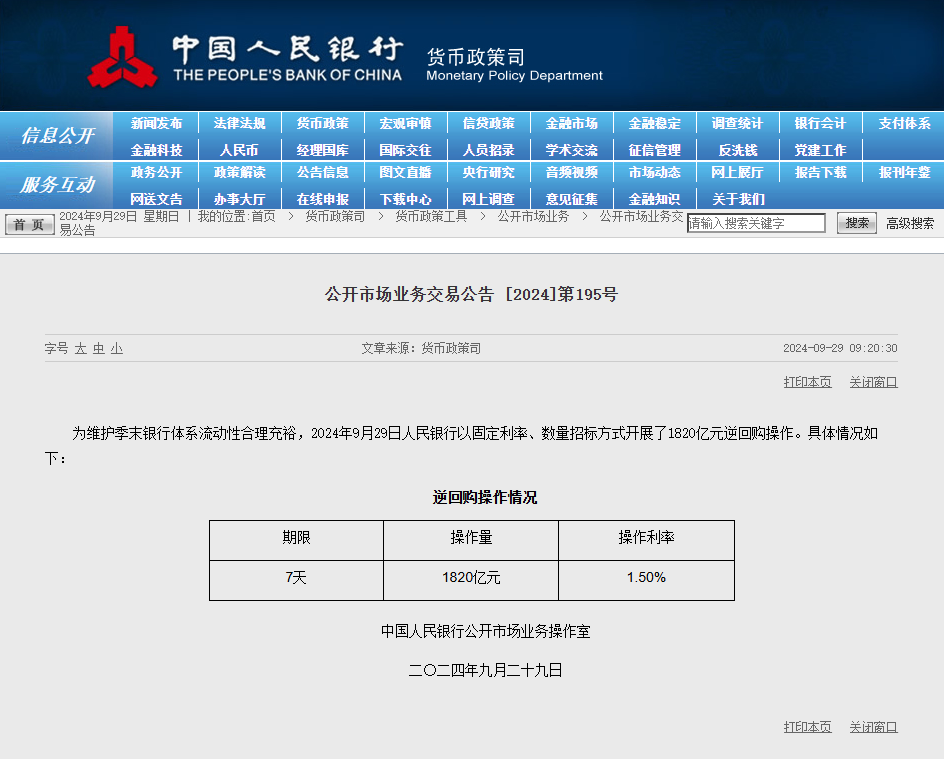Go to the 金融市场 section
The height and width of the screenshot is (759, 944).
[571, 124]
